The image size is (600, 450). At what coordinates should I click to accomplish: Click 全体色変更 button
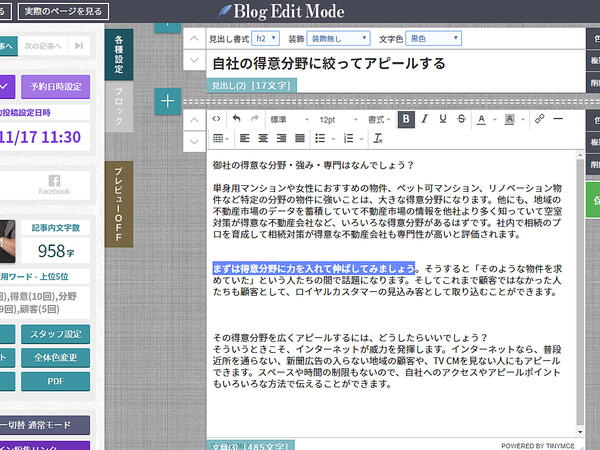[55, 358]
